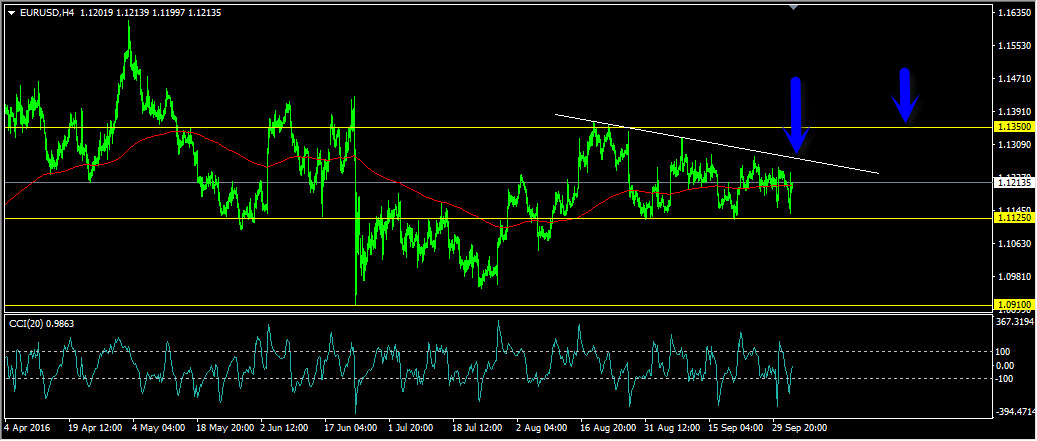Click the 19 Apr 12:00 time label
The width and height of the screenshot is (1037, 441).
(x=95, y=428)
